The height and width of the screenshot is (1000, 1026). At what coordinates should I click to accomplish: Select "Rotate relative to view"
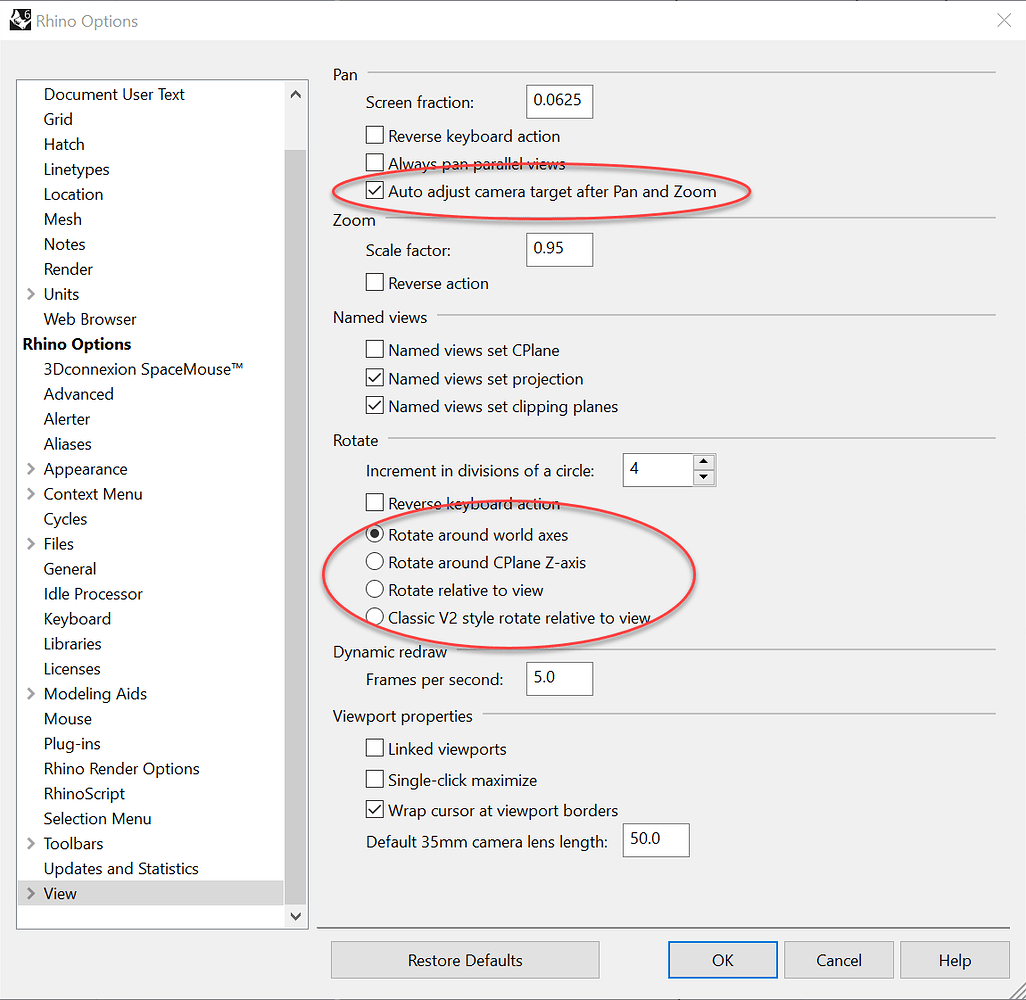point(375,590)
